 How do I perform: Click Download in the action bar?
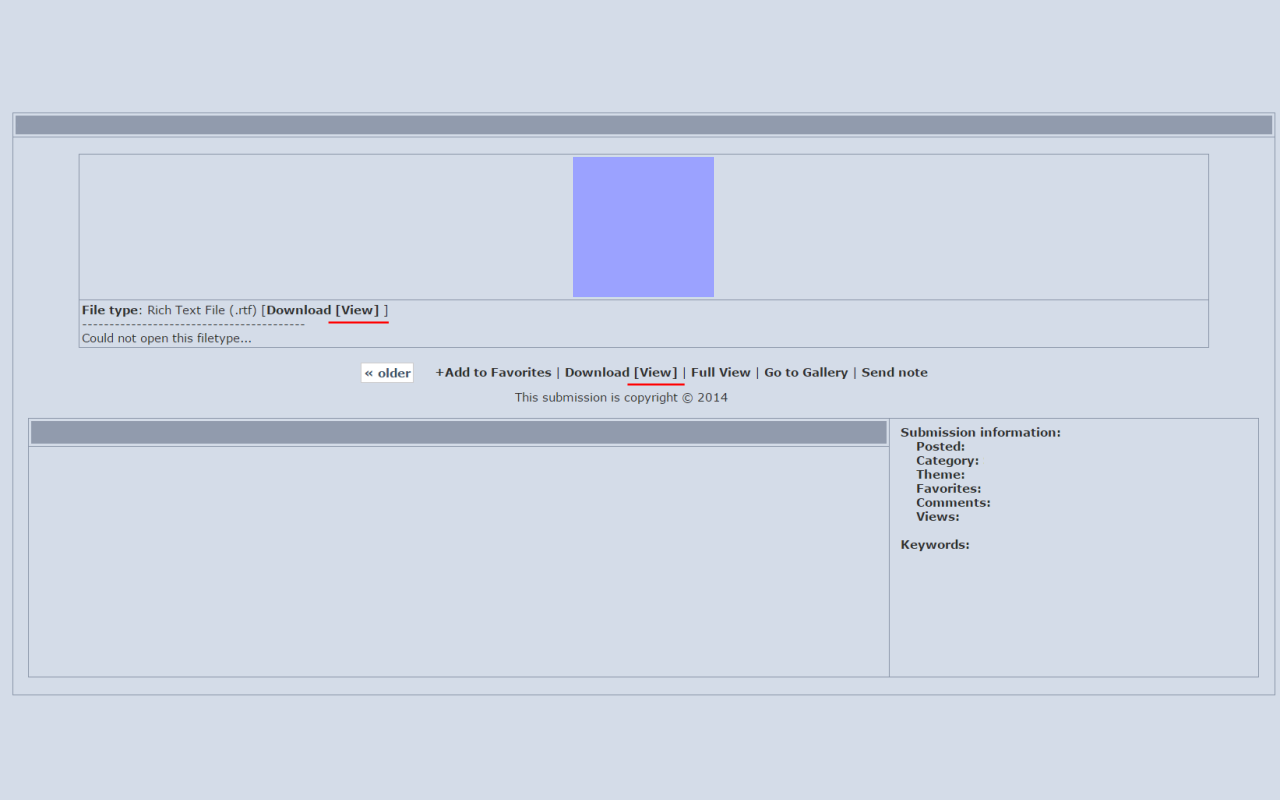click(597, 372)
